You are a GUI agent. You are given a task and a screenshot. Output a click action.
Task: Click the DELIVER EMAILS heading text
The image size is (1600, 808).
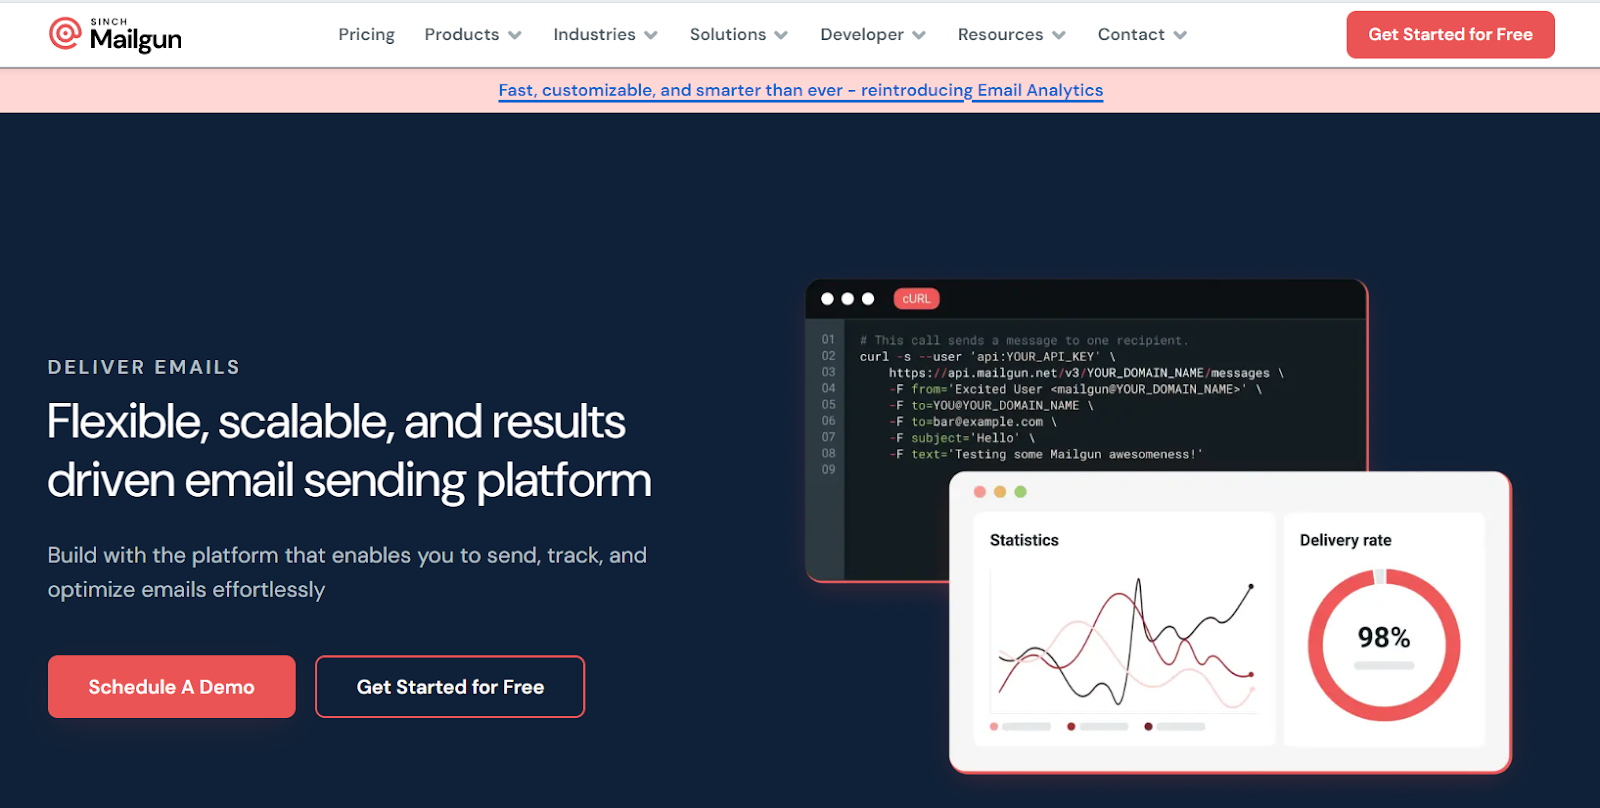coord(144,367)
